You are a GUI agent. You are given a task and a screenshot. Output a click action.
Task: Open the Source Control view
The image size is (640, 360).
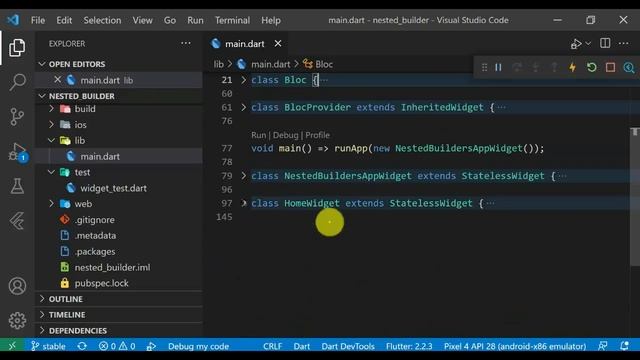pyautogui.click(x=17, y=117)
